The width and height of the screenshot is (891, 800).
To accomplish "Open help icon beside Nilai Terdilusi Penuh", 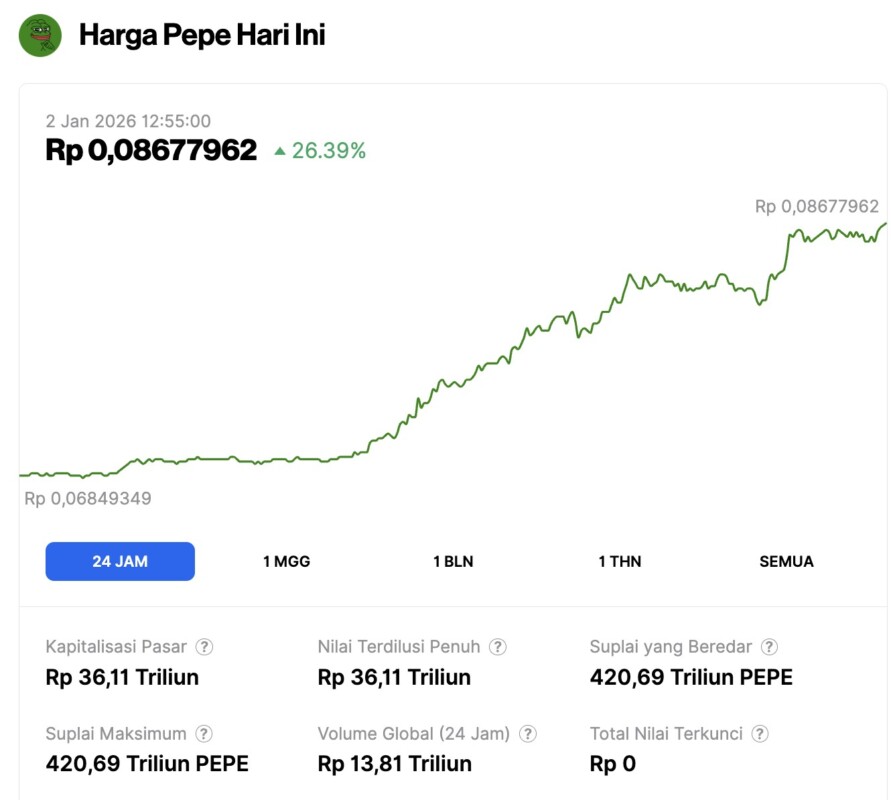I will pyautogui.click(x=497, y=647).
